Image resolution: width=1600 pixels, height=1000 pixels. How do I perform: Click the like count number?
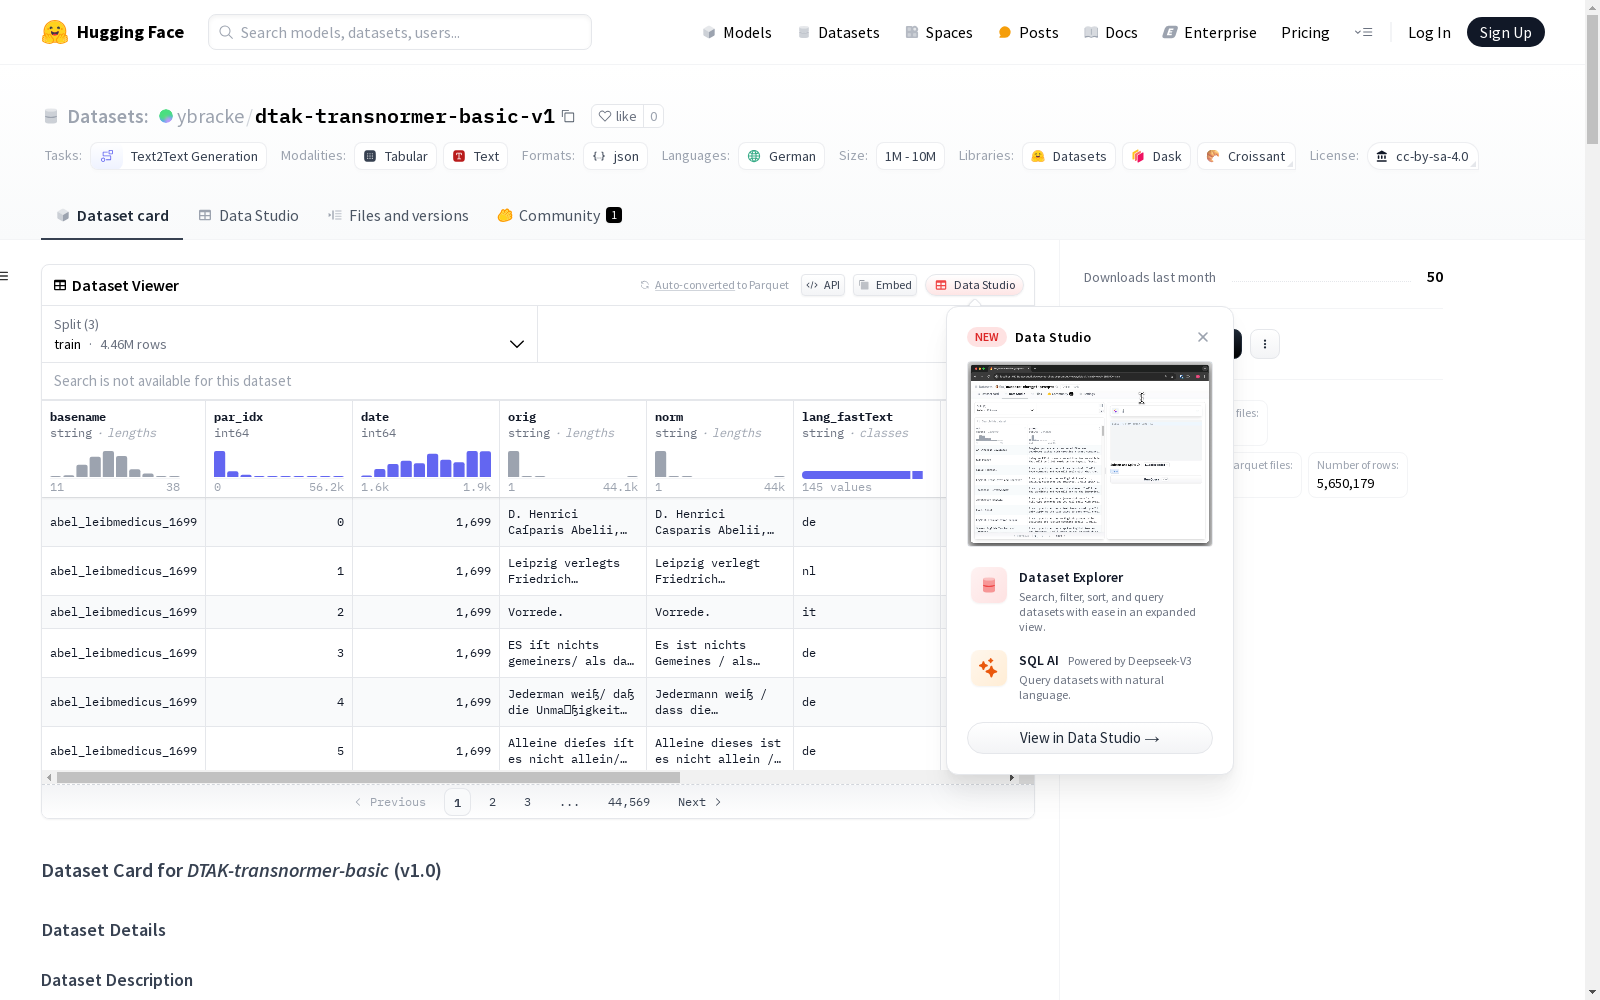[x=654, y=116]
